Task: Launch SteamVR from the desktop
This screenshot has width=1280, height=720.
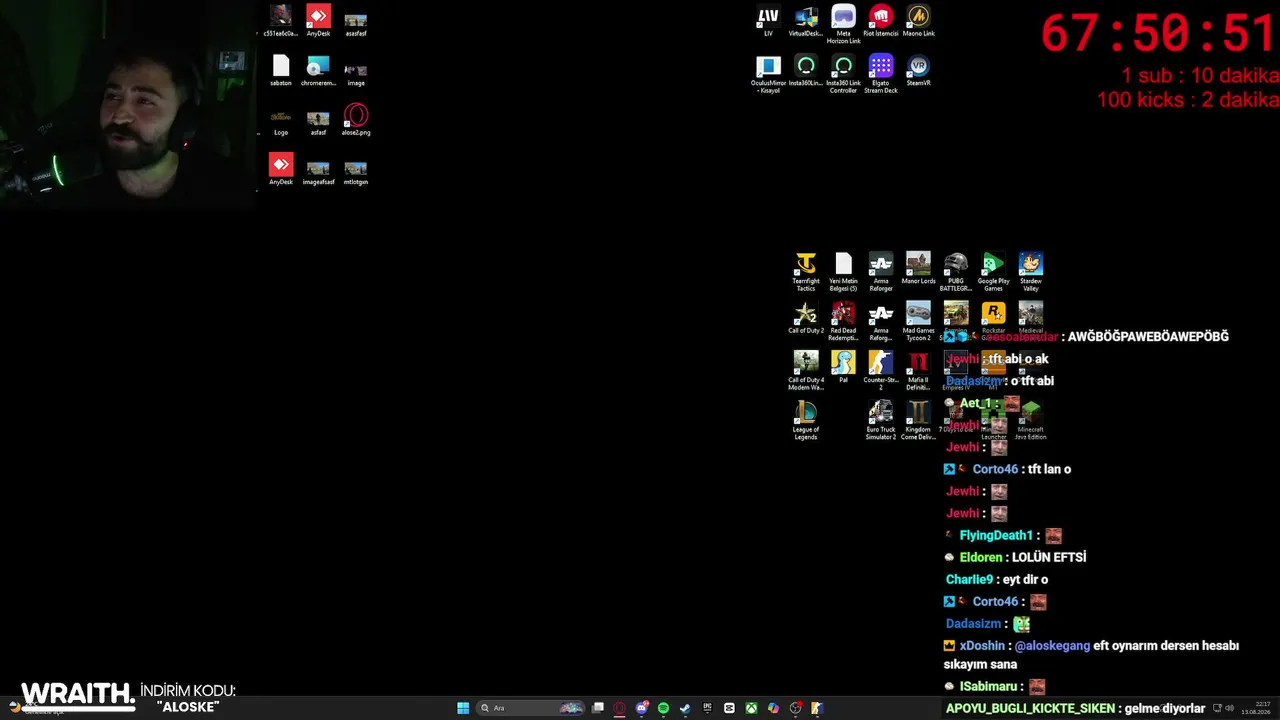Action: pyautogui.click(x=918, y=71)
